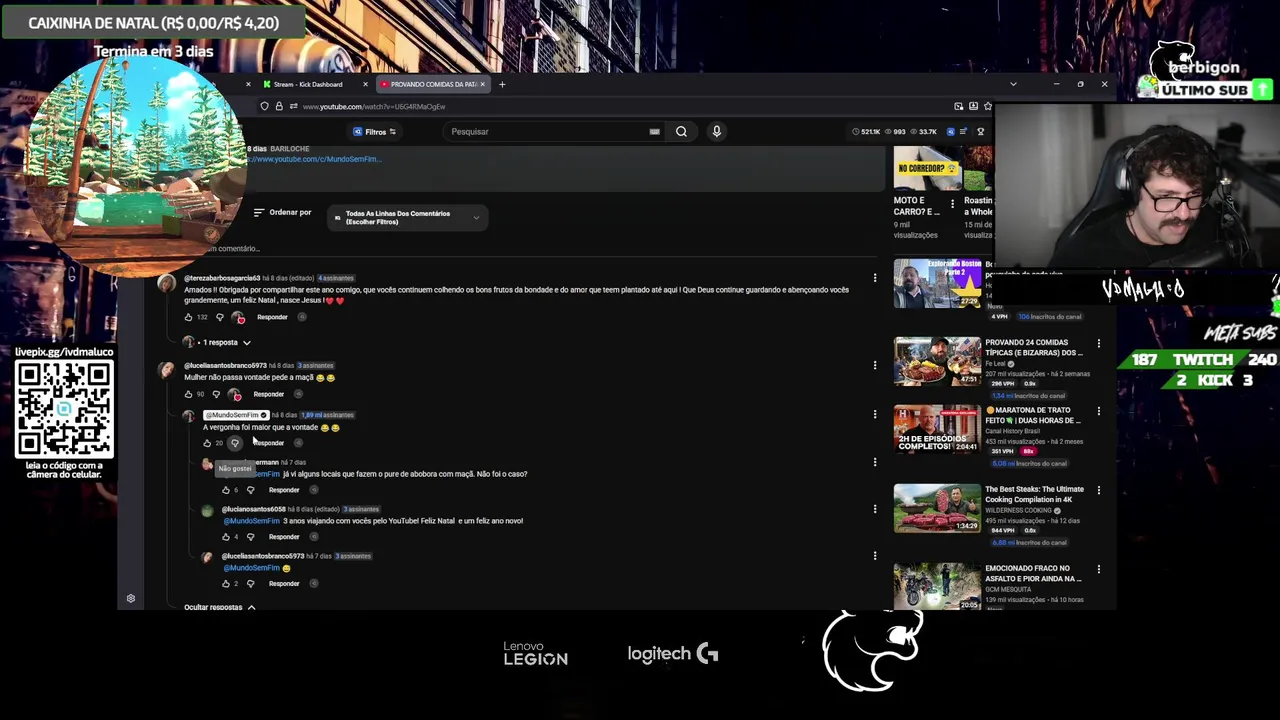Close the 'PROVANDO COMIDAS DA PATA' tab
This screenshot has width=1280, height=720.
tap(482, 84)
